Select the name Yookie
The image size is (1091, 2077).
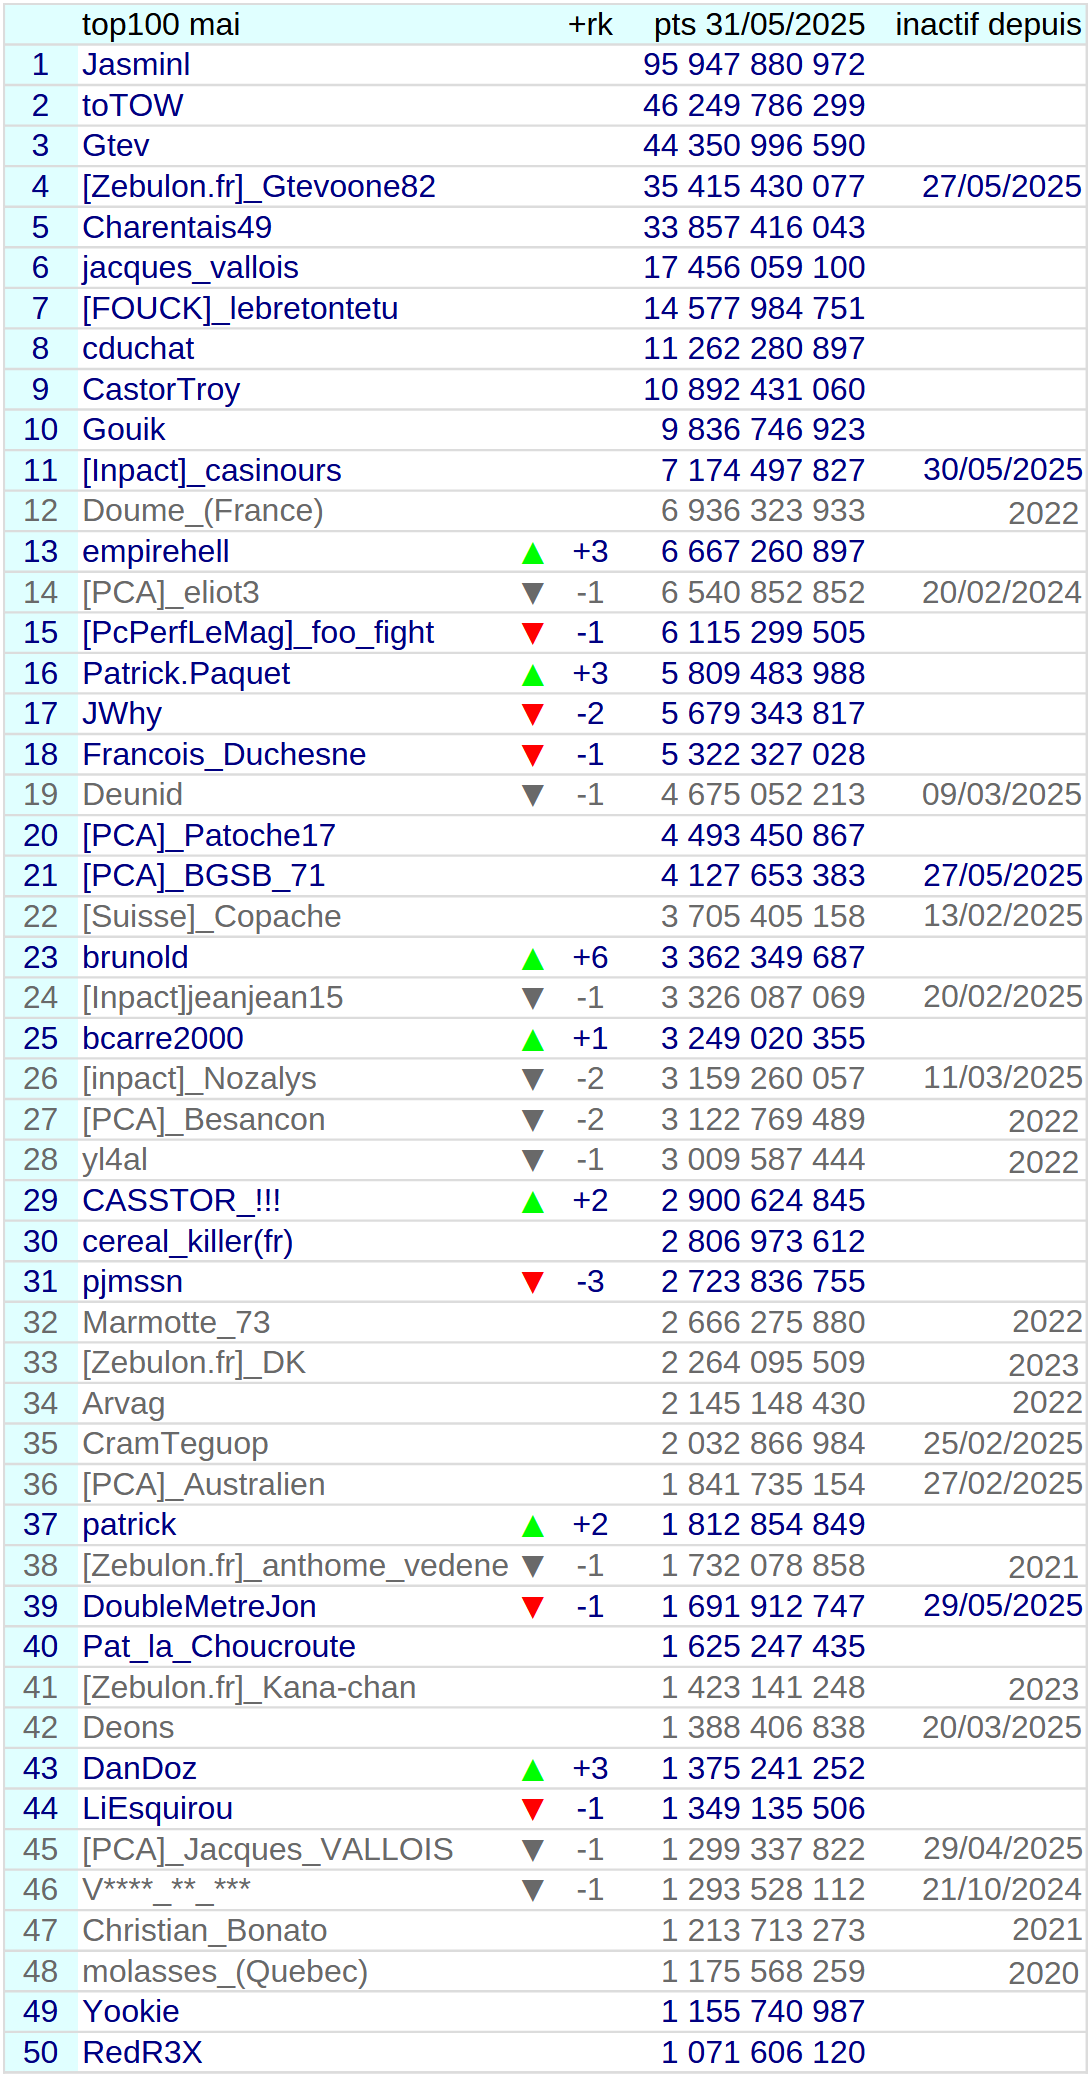(x=131, y=2011)
